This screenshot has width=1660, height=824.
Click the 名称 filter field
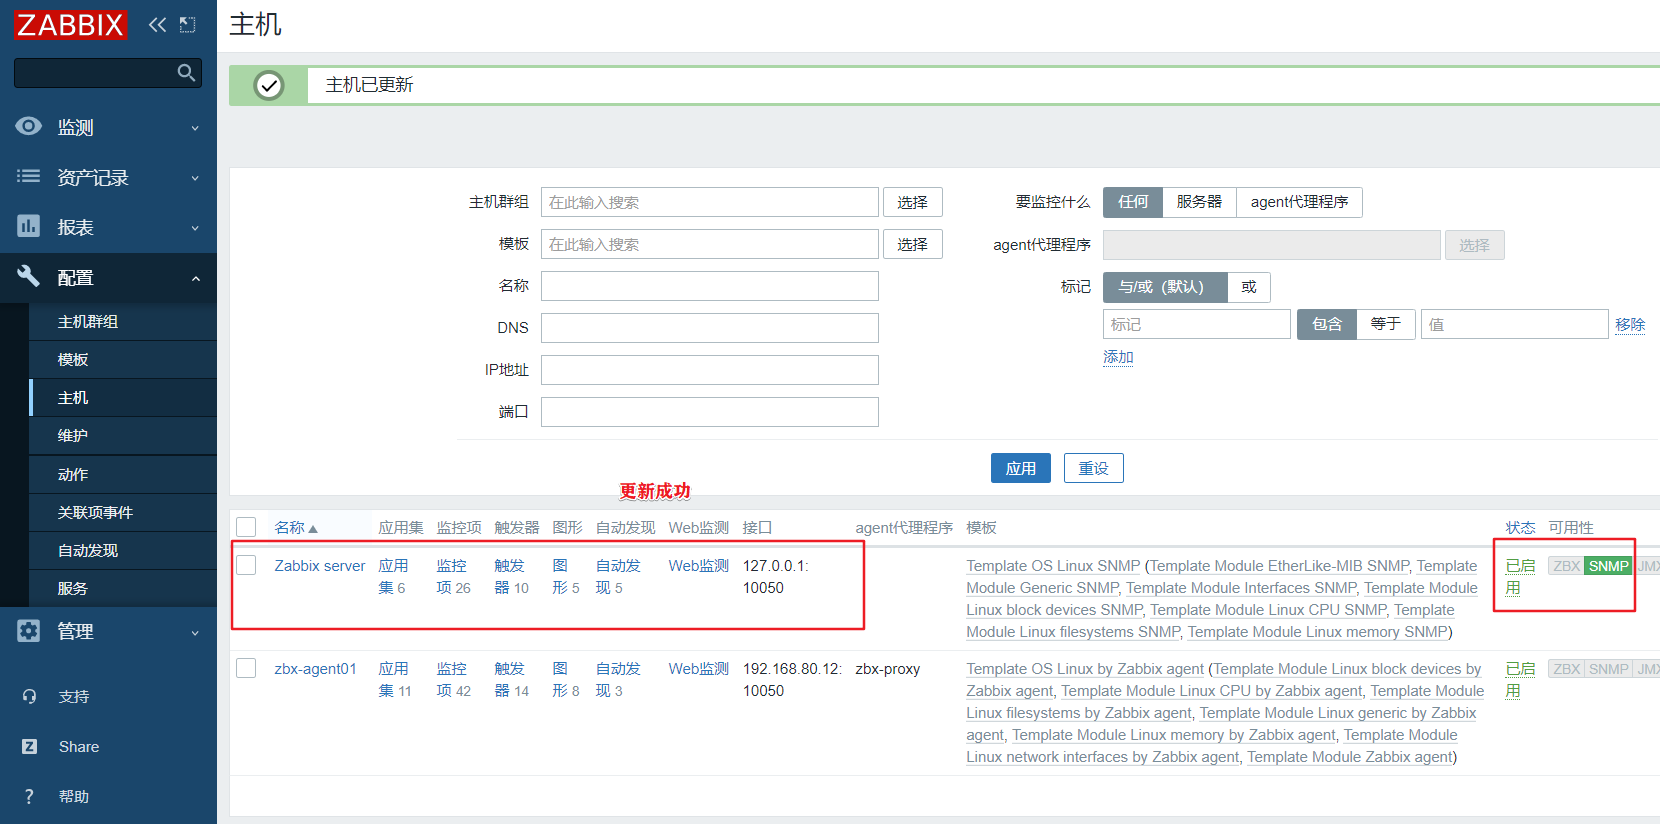(710, 286)
